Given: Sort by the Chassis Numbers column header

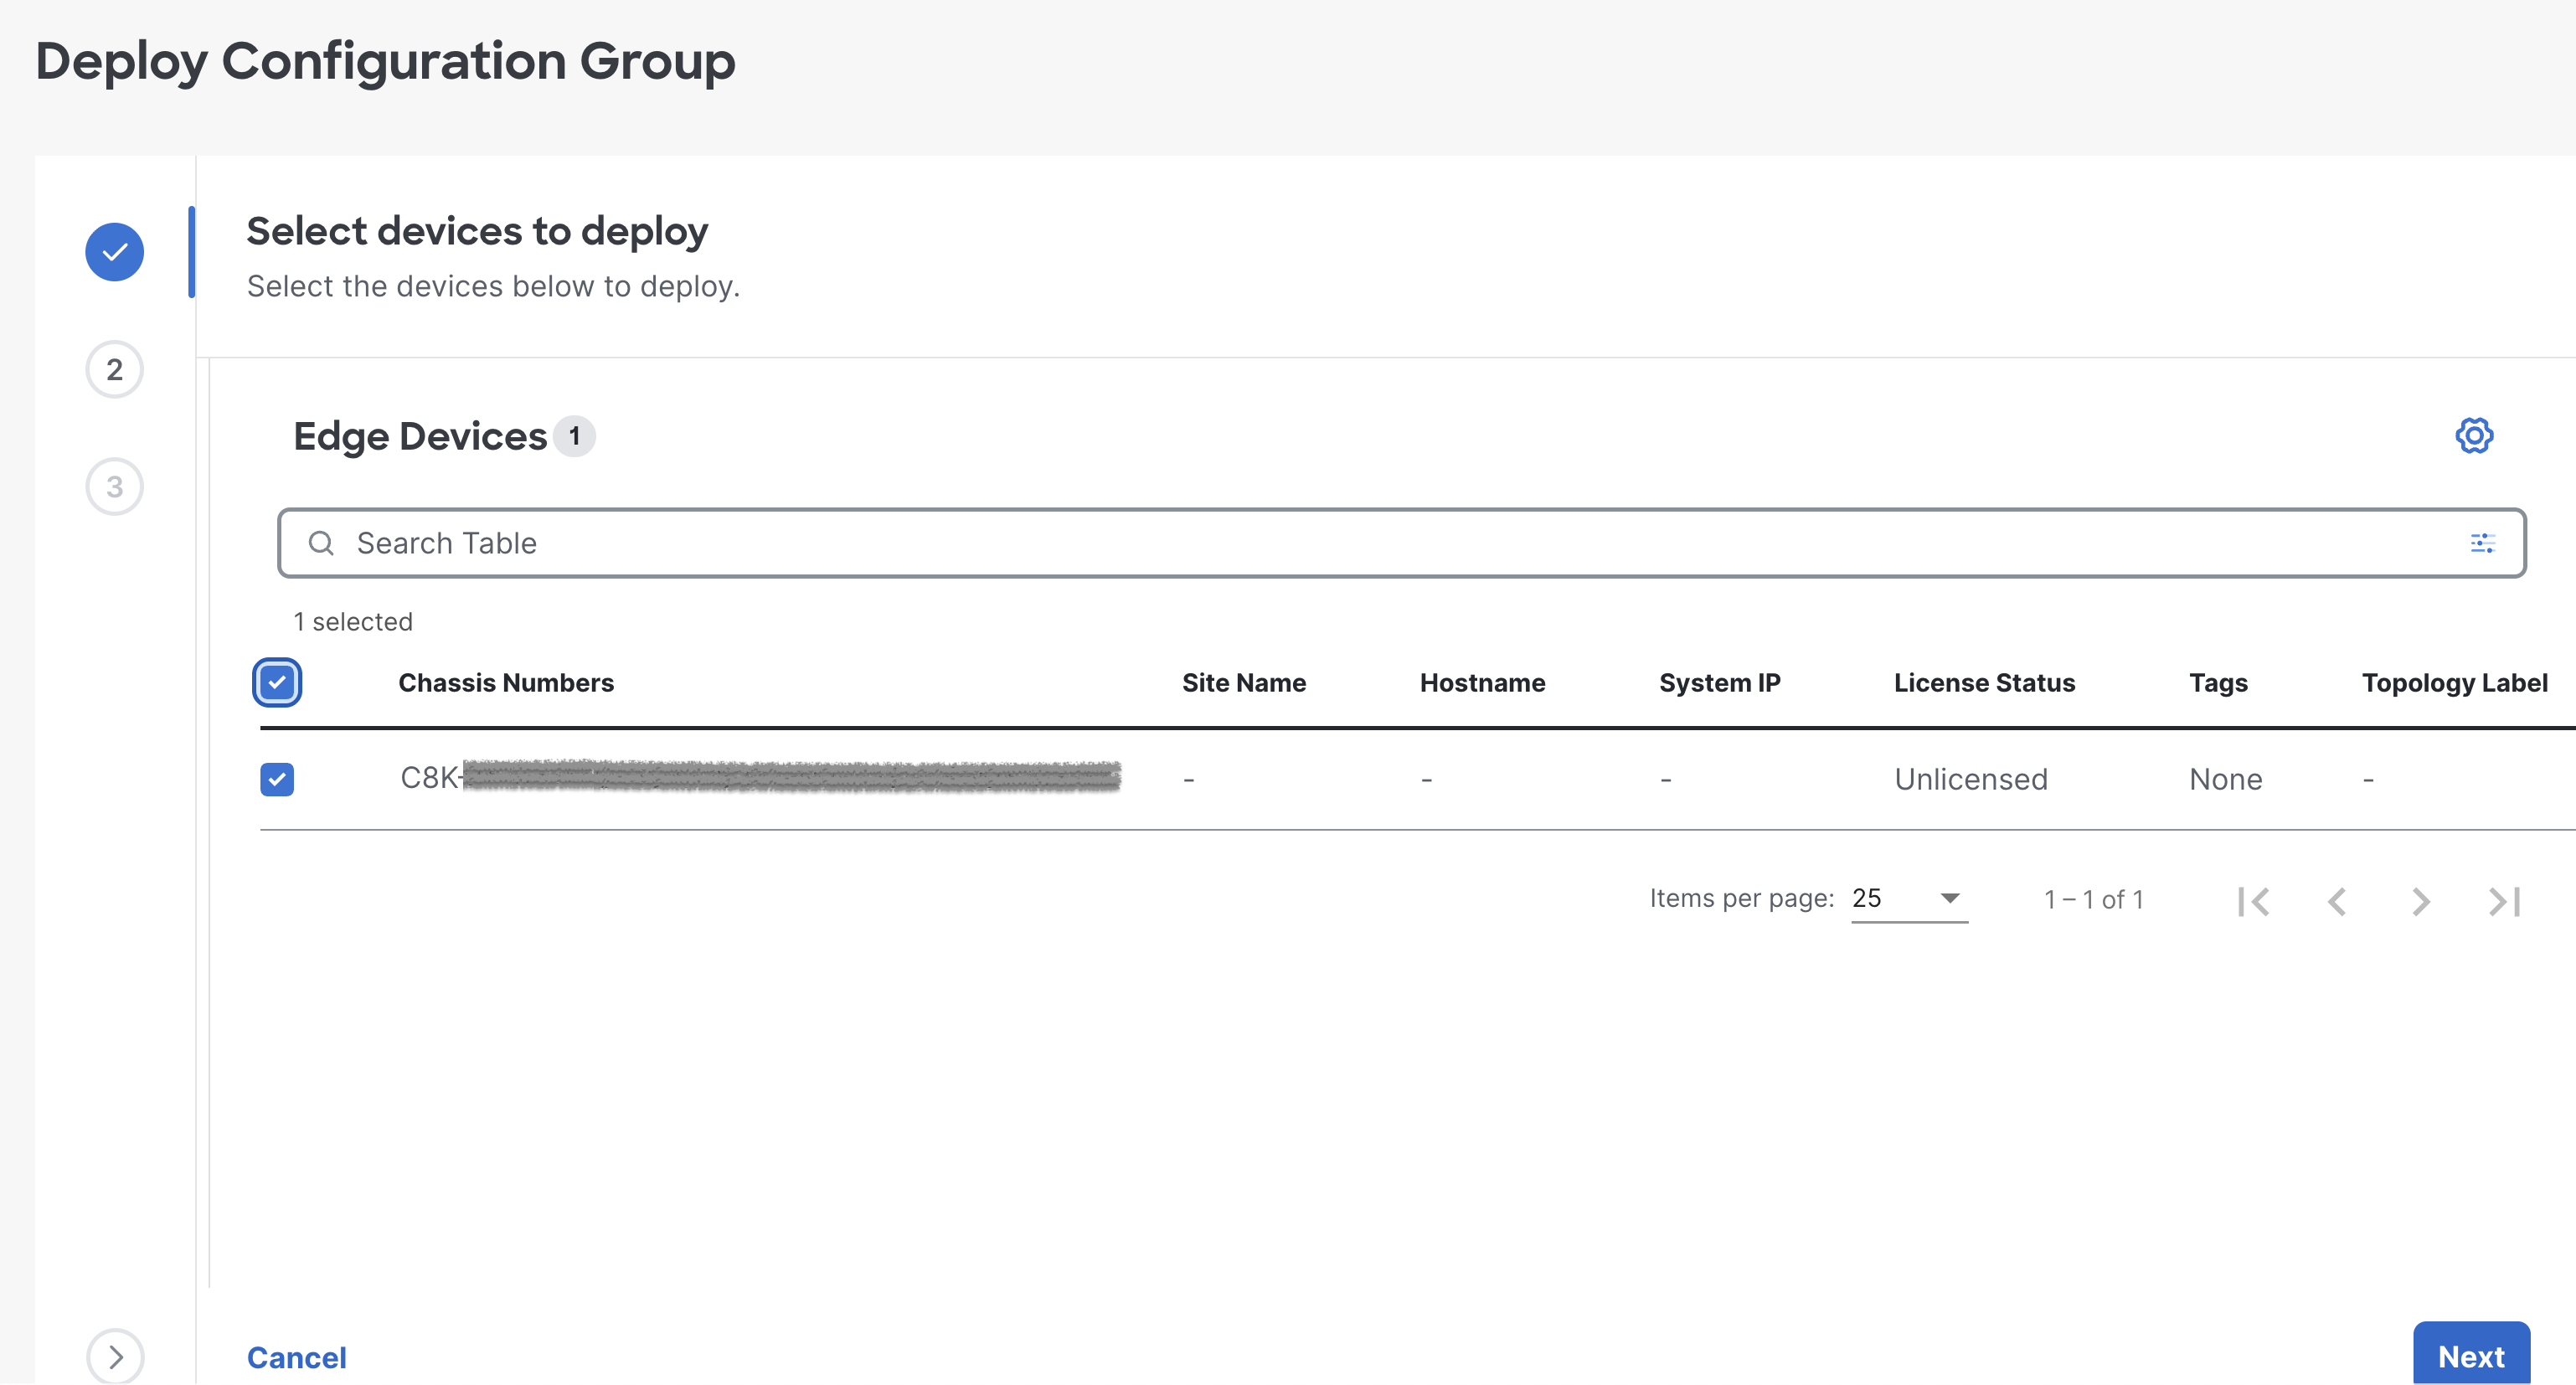Looking at the screenshot, I should (x=506, y=682).
